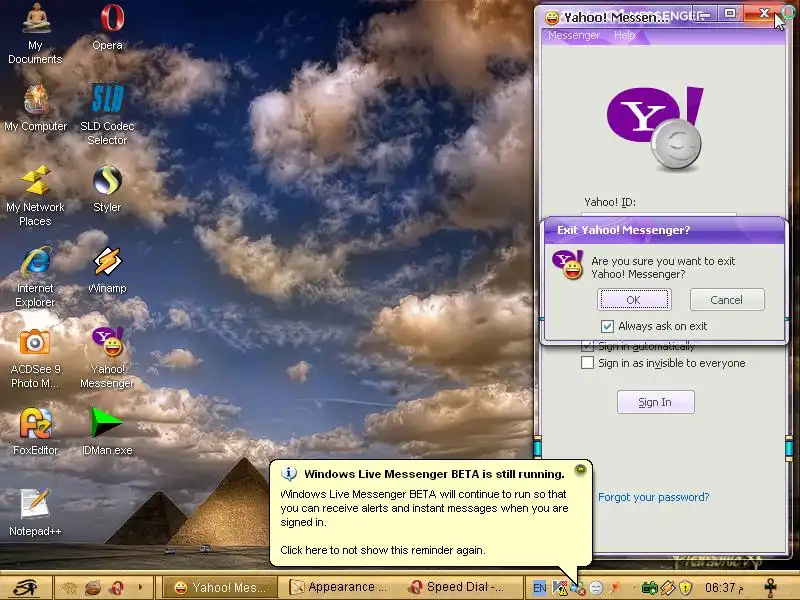Select My Network Places icon

(35, 195)
